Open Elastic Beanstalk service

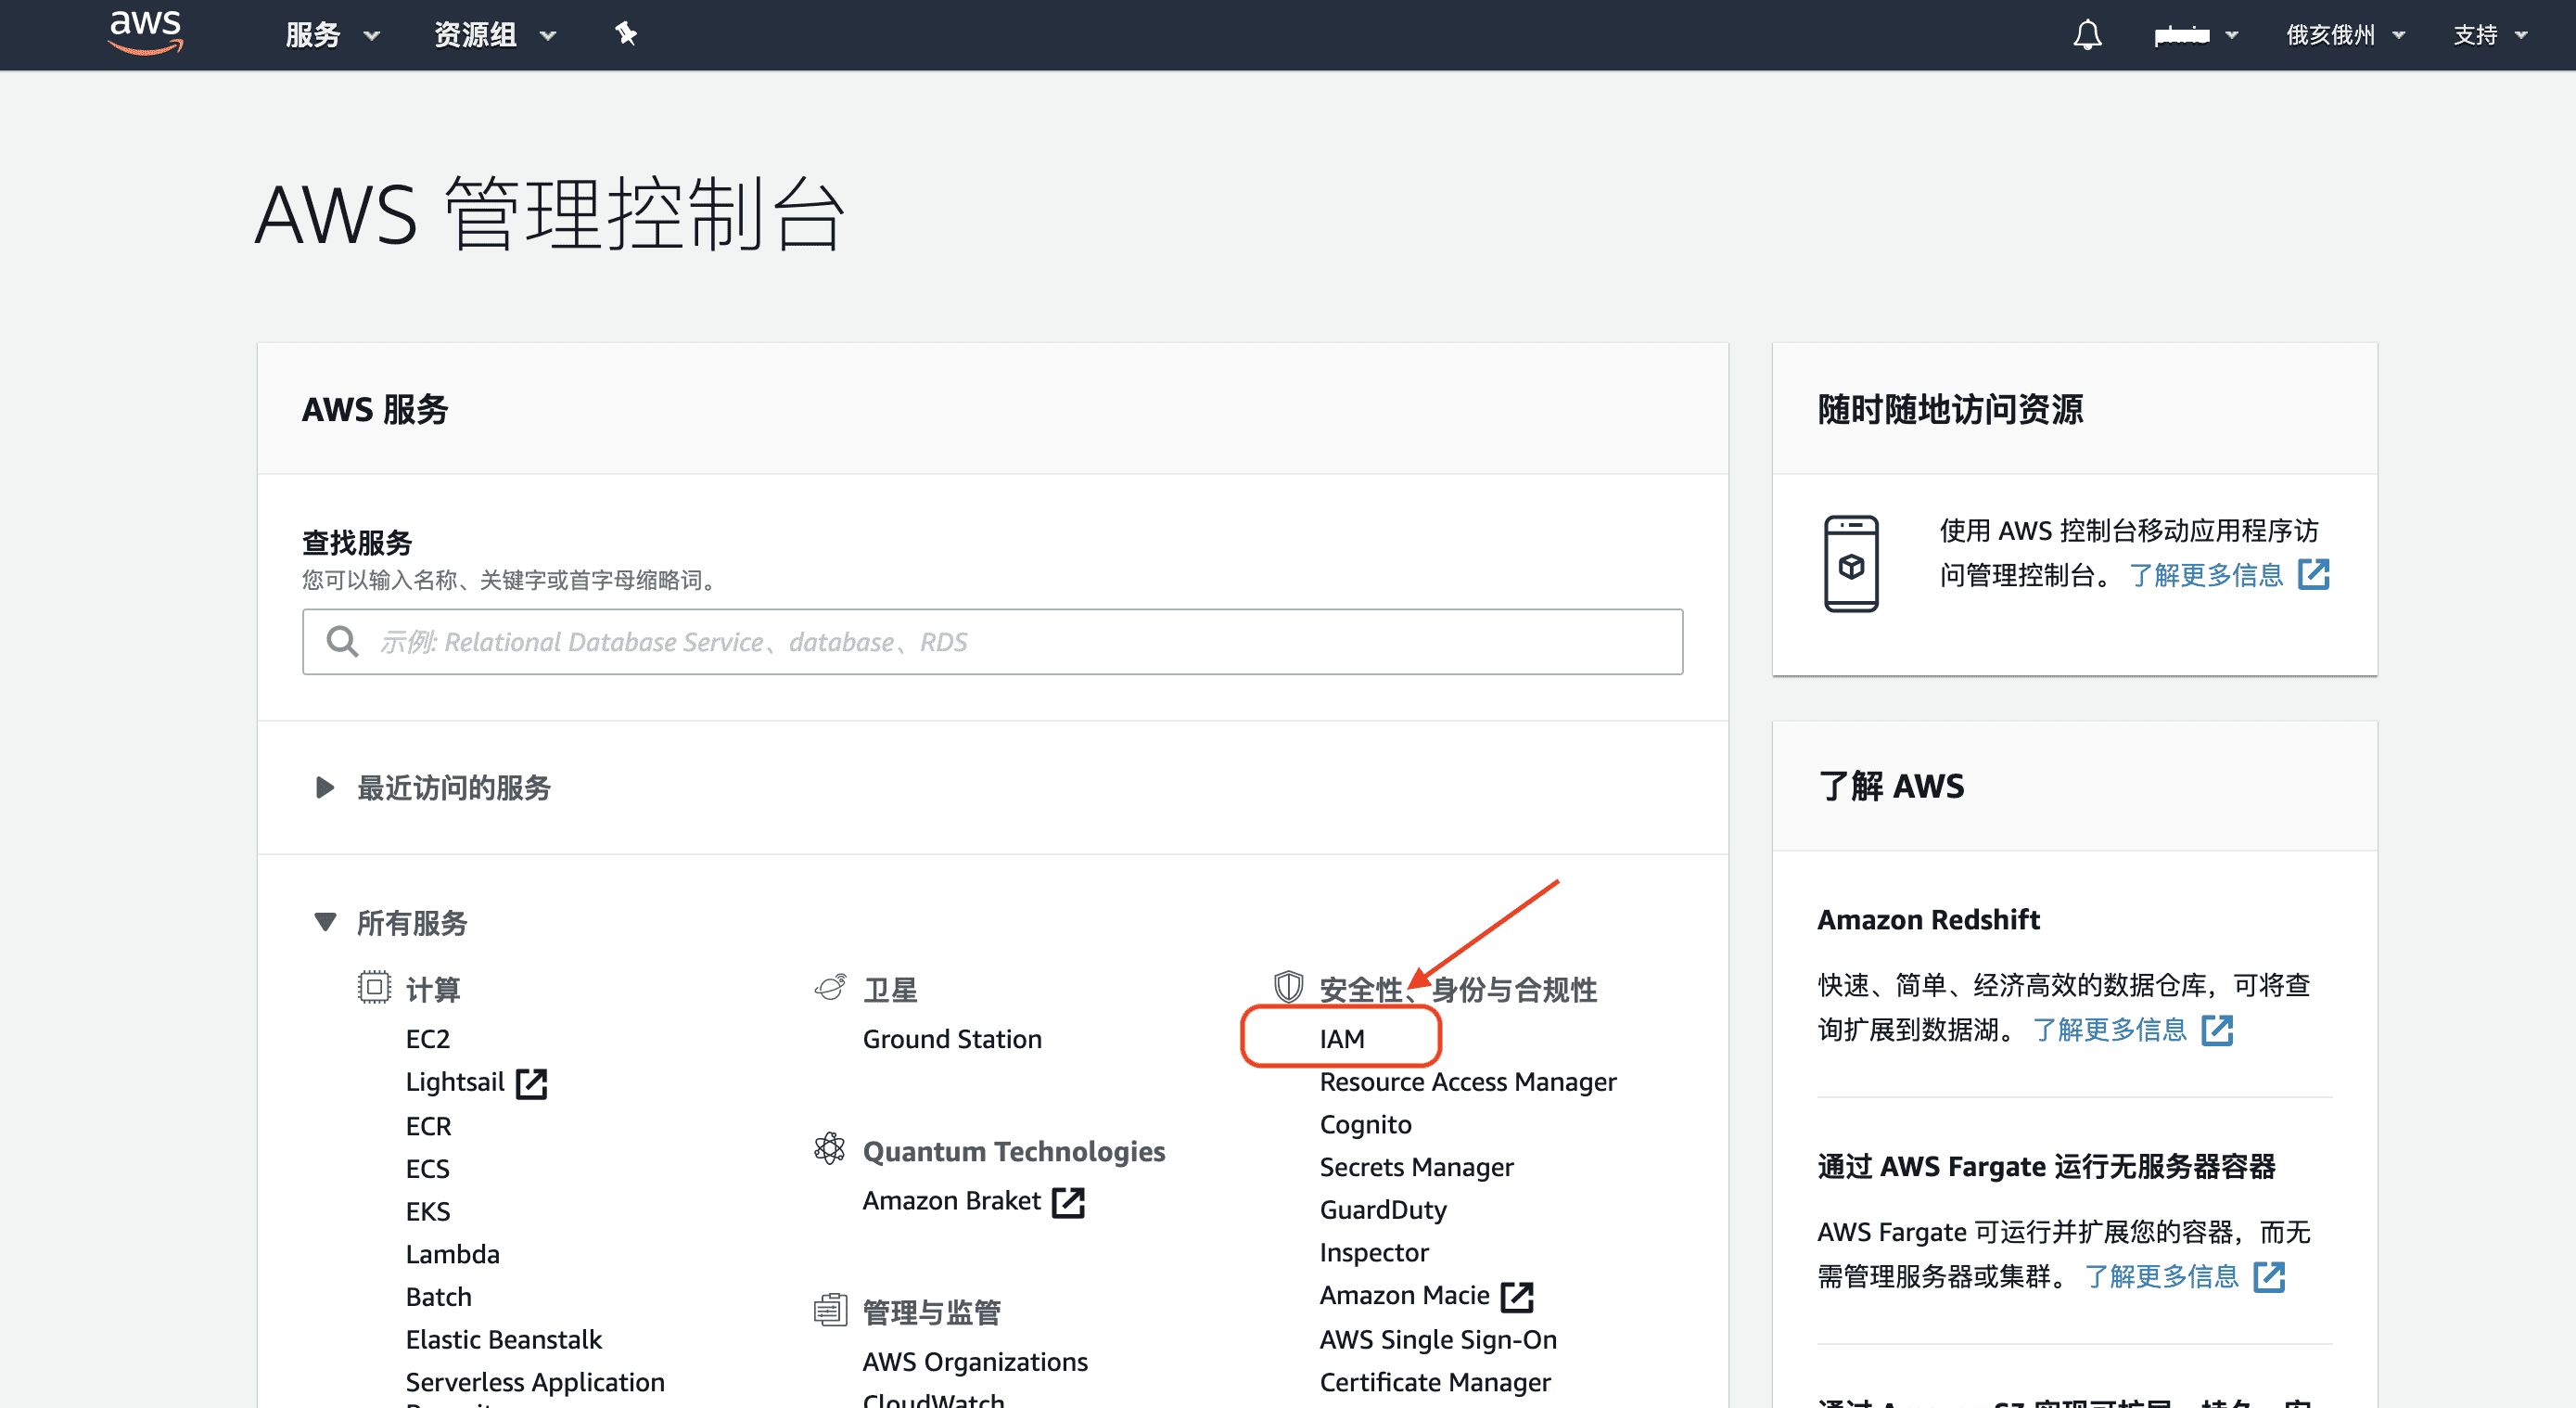coord(504,1340)
